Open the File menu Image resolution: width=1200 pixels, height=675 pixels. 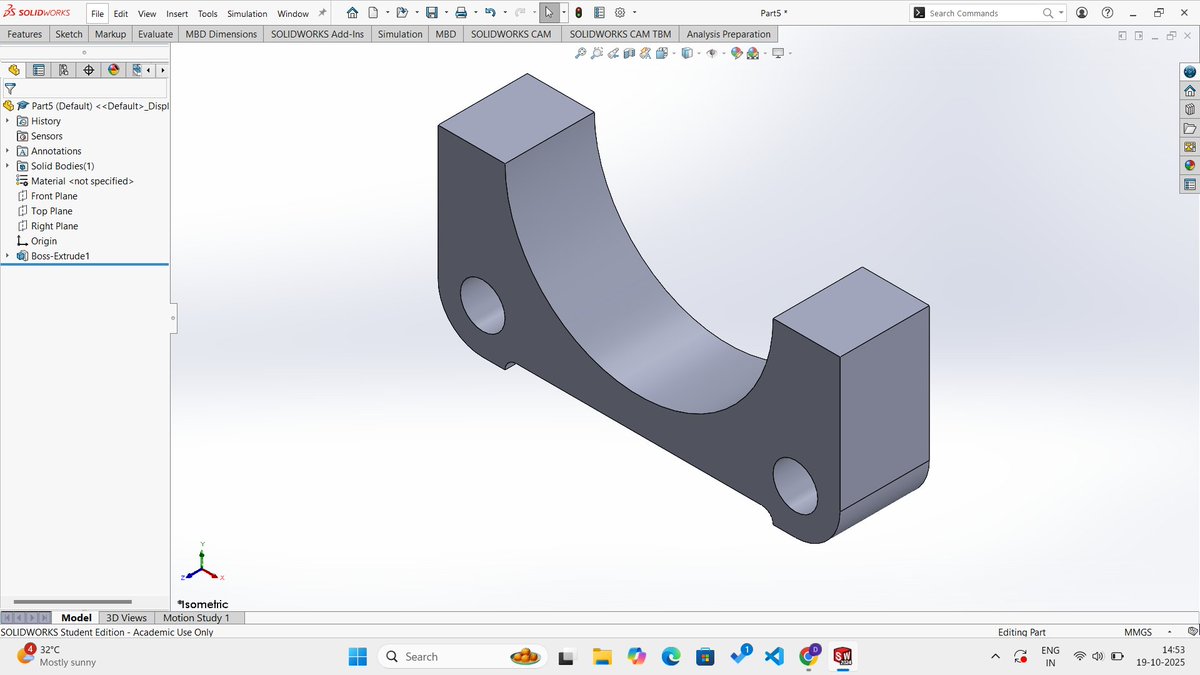[x=98, y=14]
